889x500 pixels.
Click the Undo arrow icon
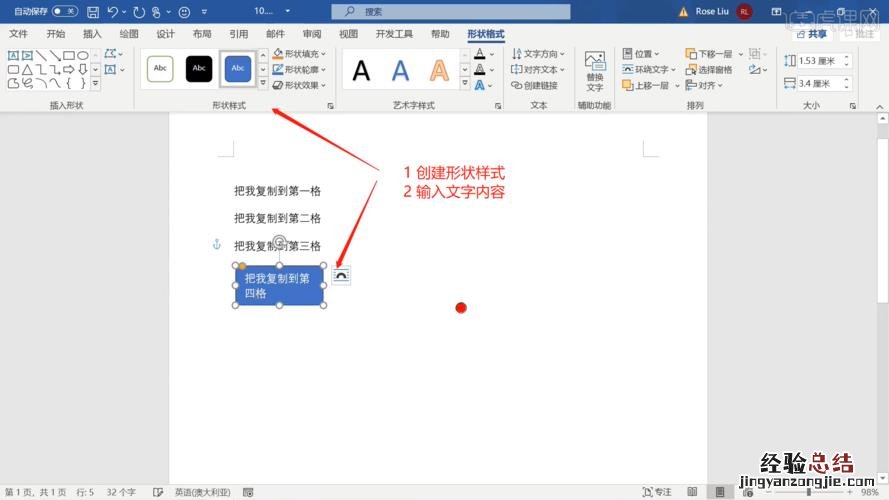pos(112,12)
